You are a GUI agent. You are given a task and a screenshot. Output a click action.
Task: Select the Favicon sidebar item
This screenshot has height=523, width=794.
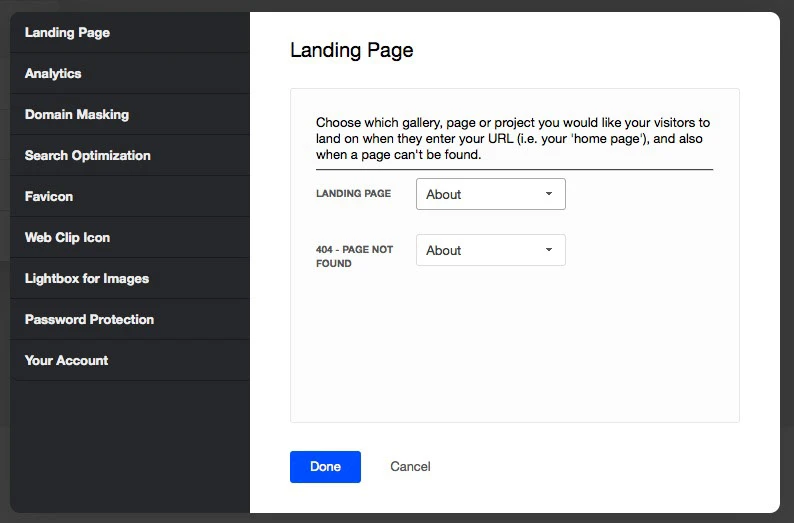pos(49,197)
